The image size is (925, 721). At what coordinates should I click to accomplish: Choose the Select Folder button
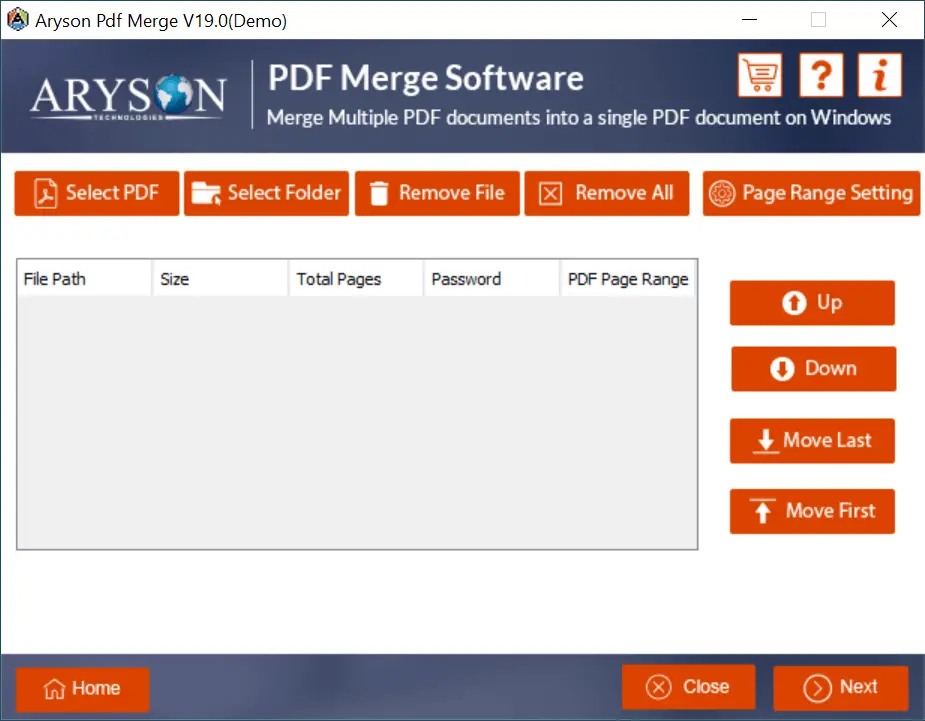pyautogui.click(x=267, y=193)
